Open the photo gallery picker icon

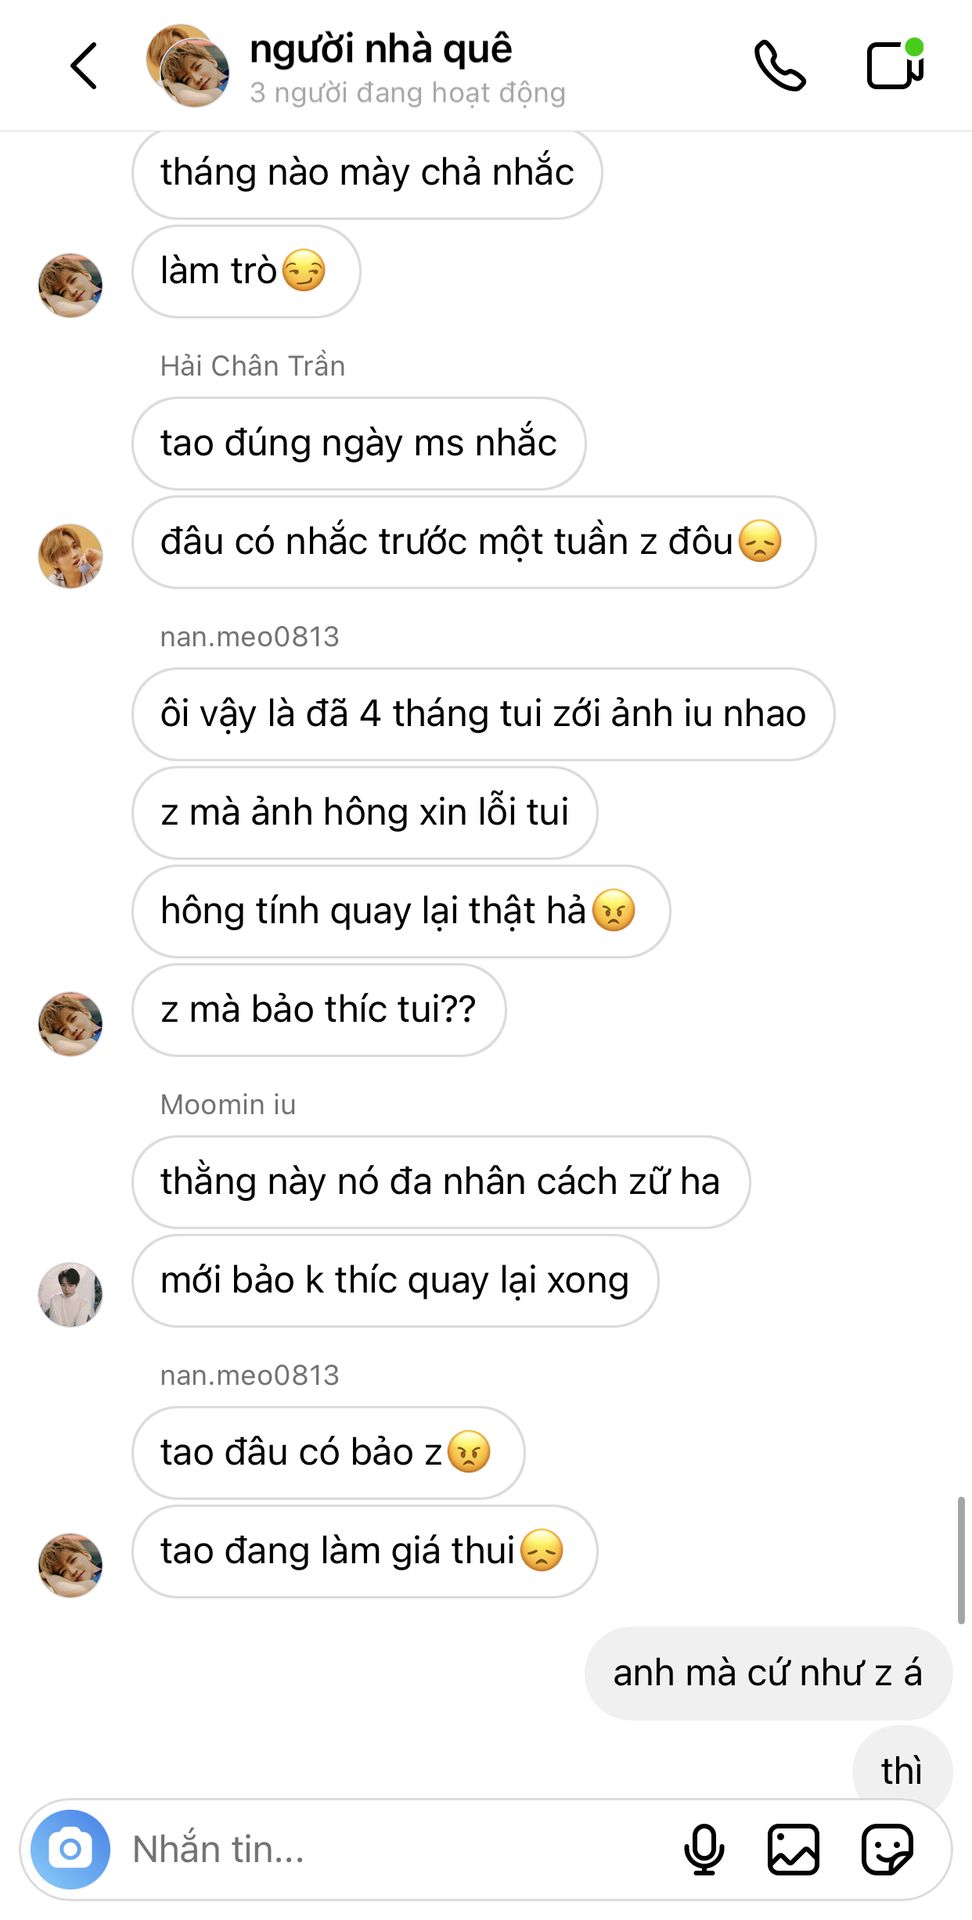tap(794, 1849)
